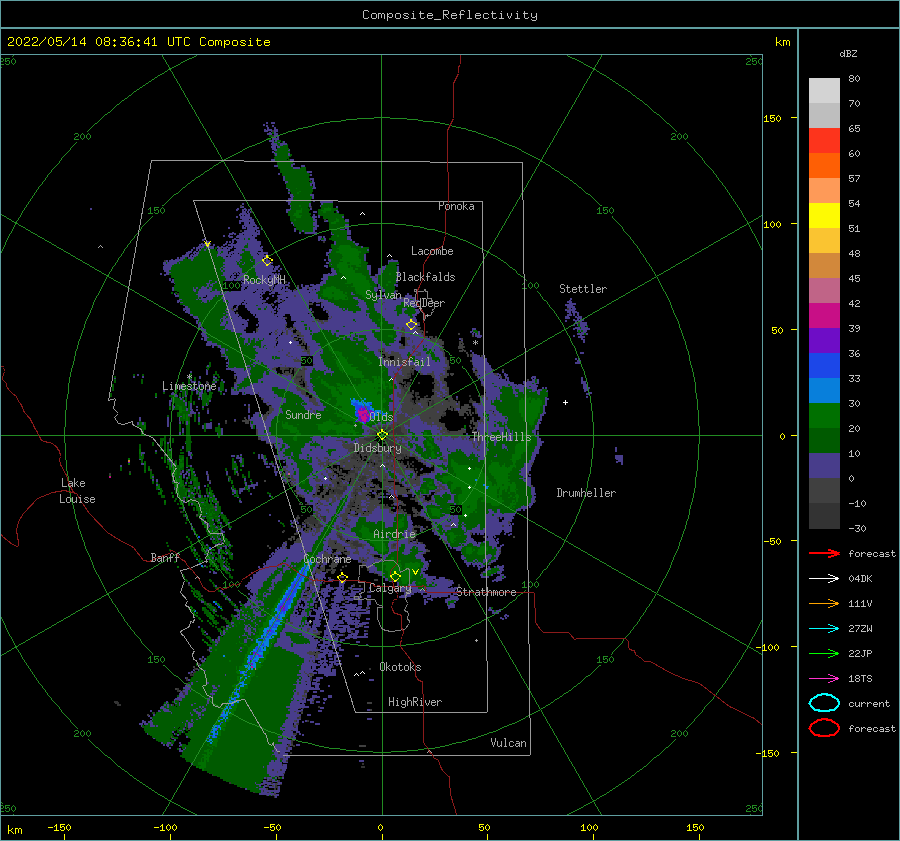Click the slate blue 0-10 dBZ swatch
Screen dimensions: 900x841
pyautogui.click(x=824, y=466)
